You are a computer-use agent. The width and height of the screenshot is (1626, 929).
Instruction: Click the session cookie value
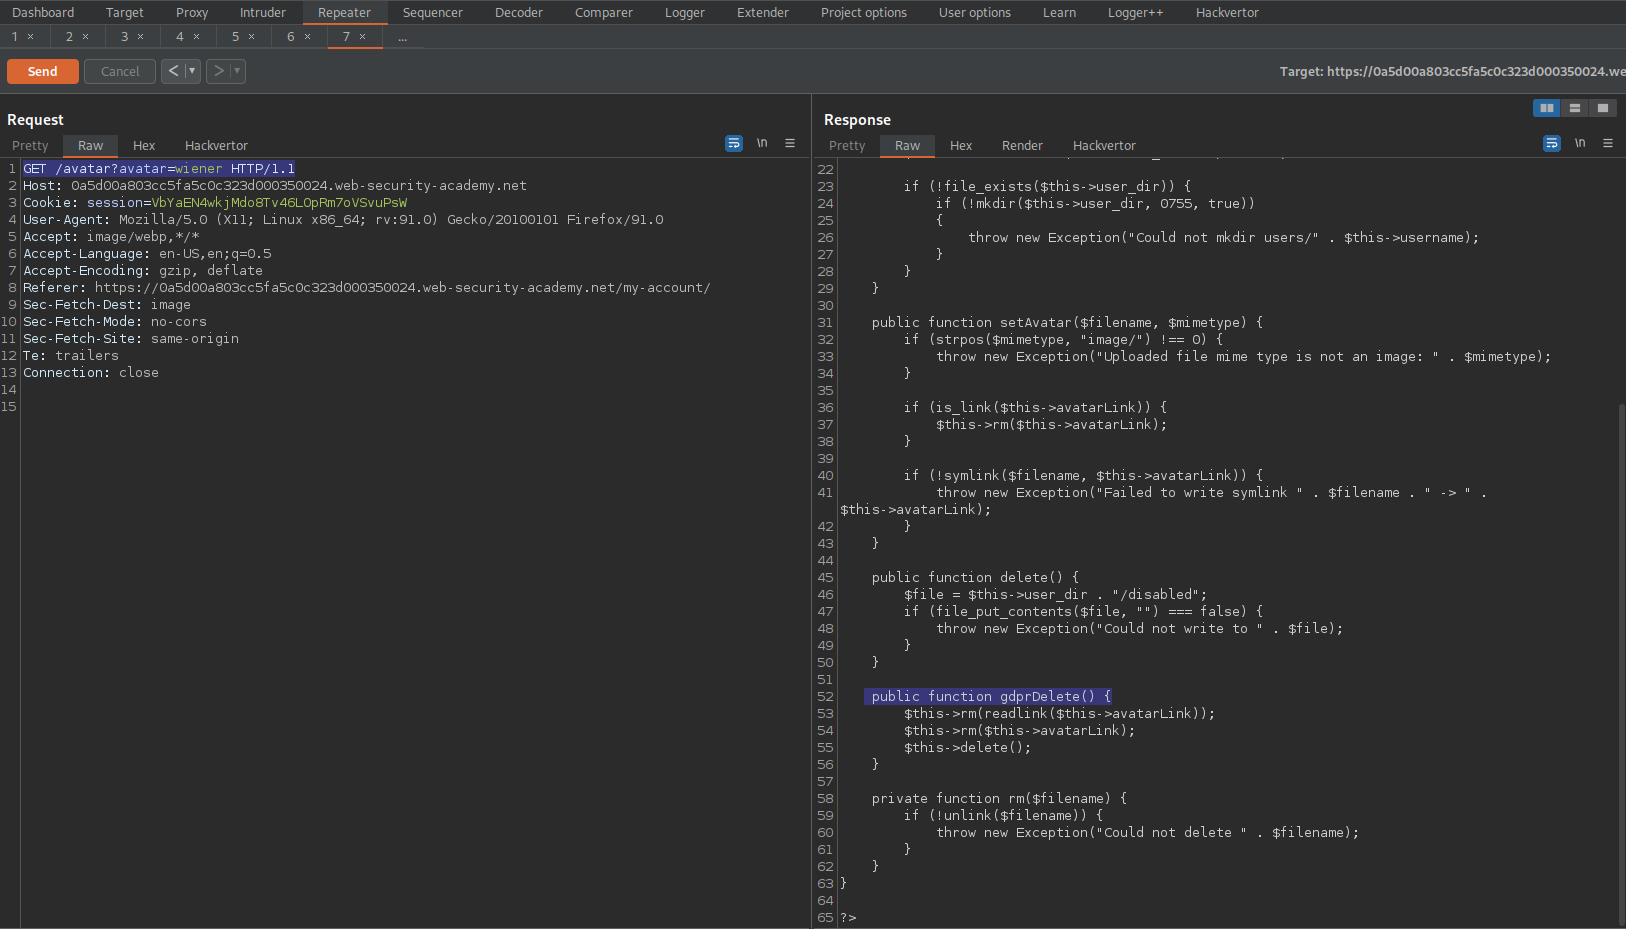coord(279,203)
